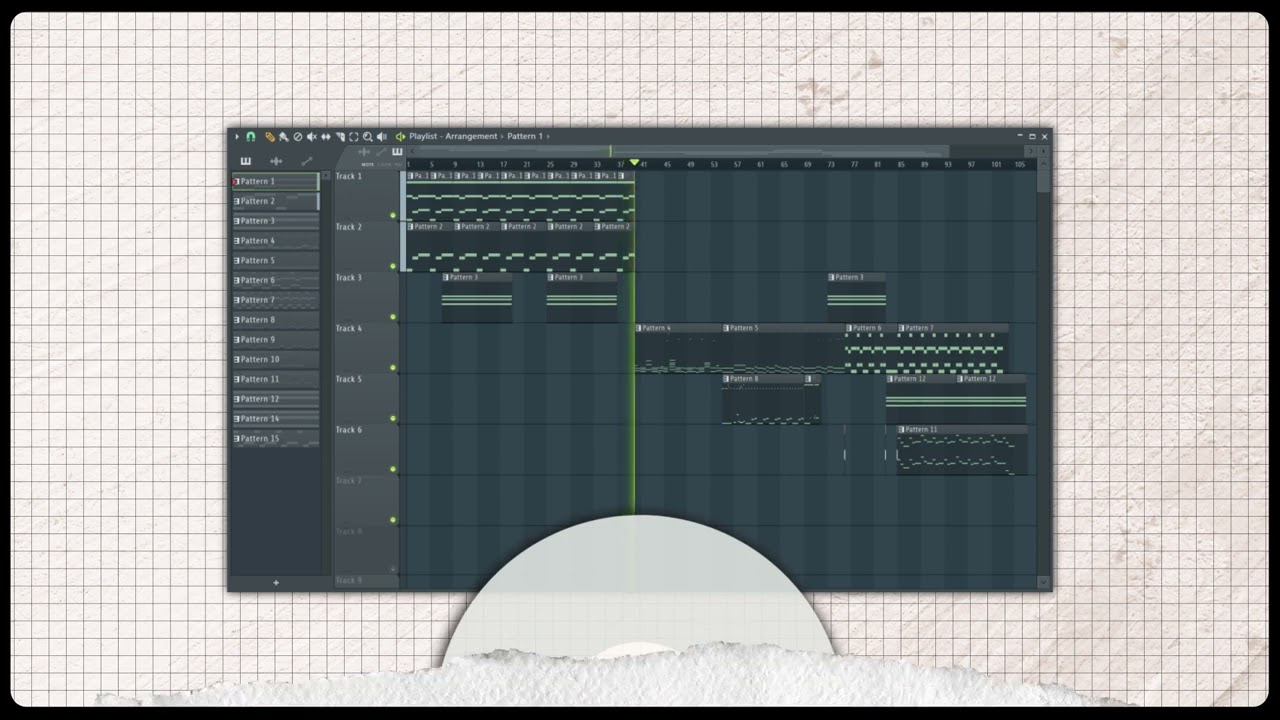Click the NOTE mode label
The width and height of the screenshot is (1280, 720).
tap(368, 165)
